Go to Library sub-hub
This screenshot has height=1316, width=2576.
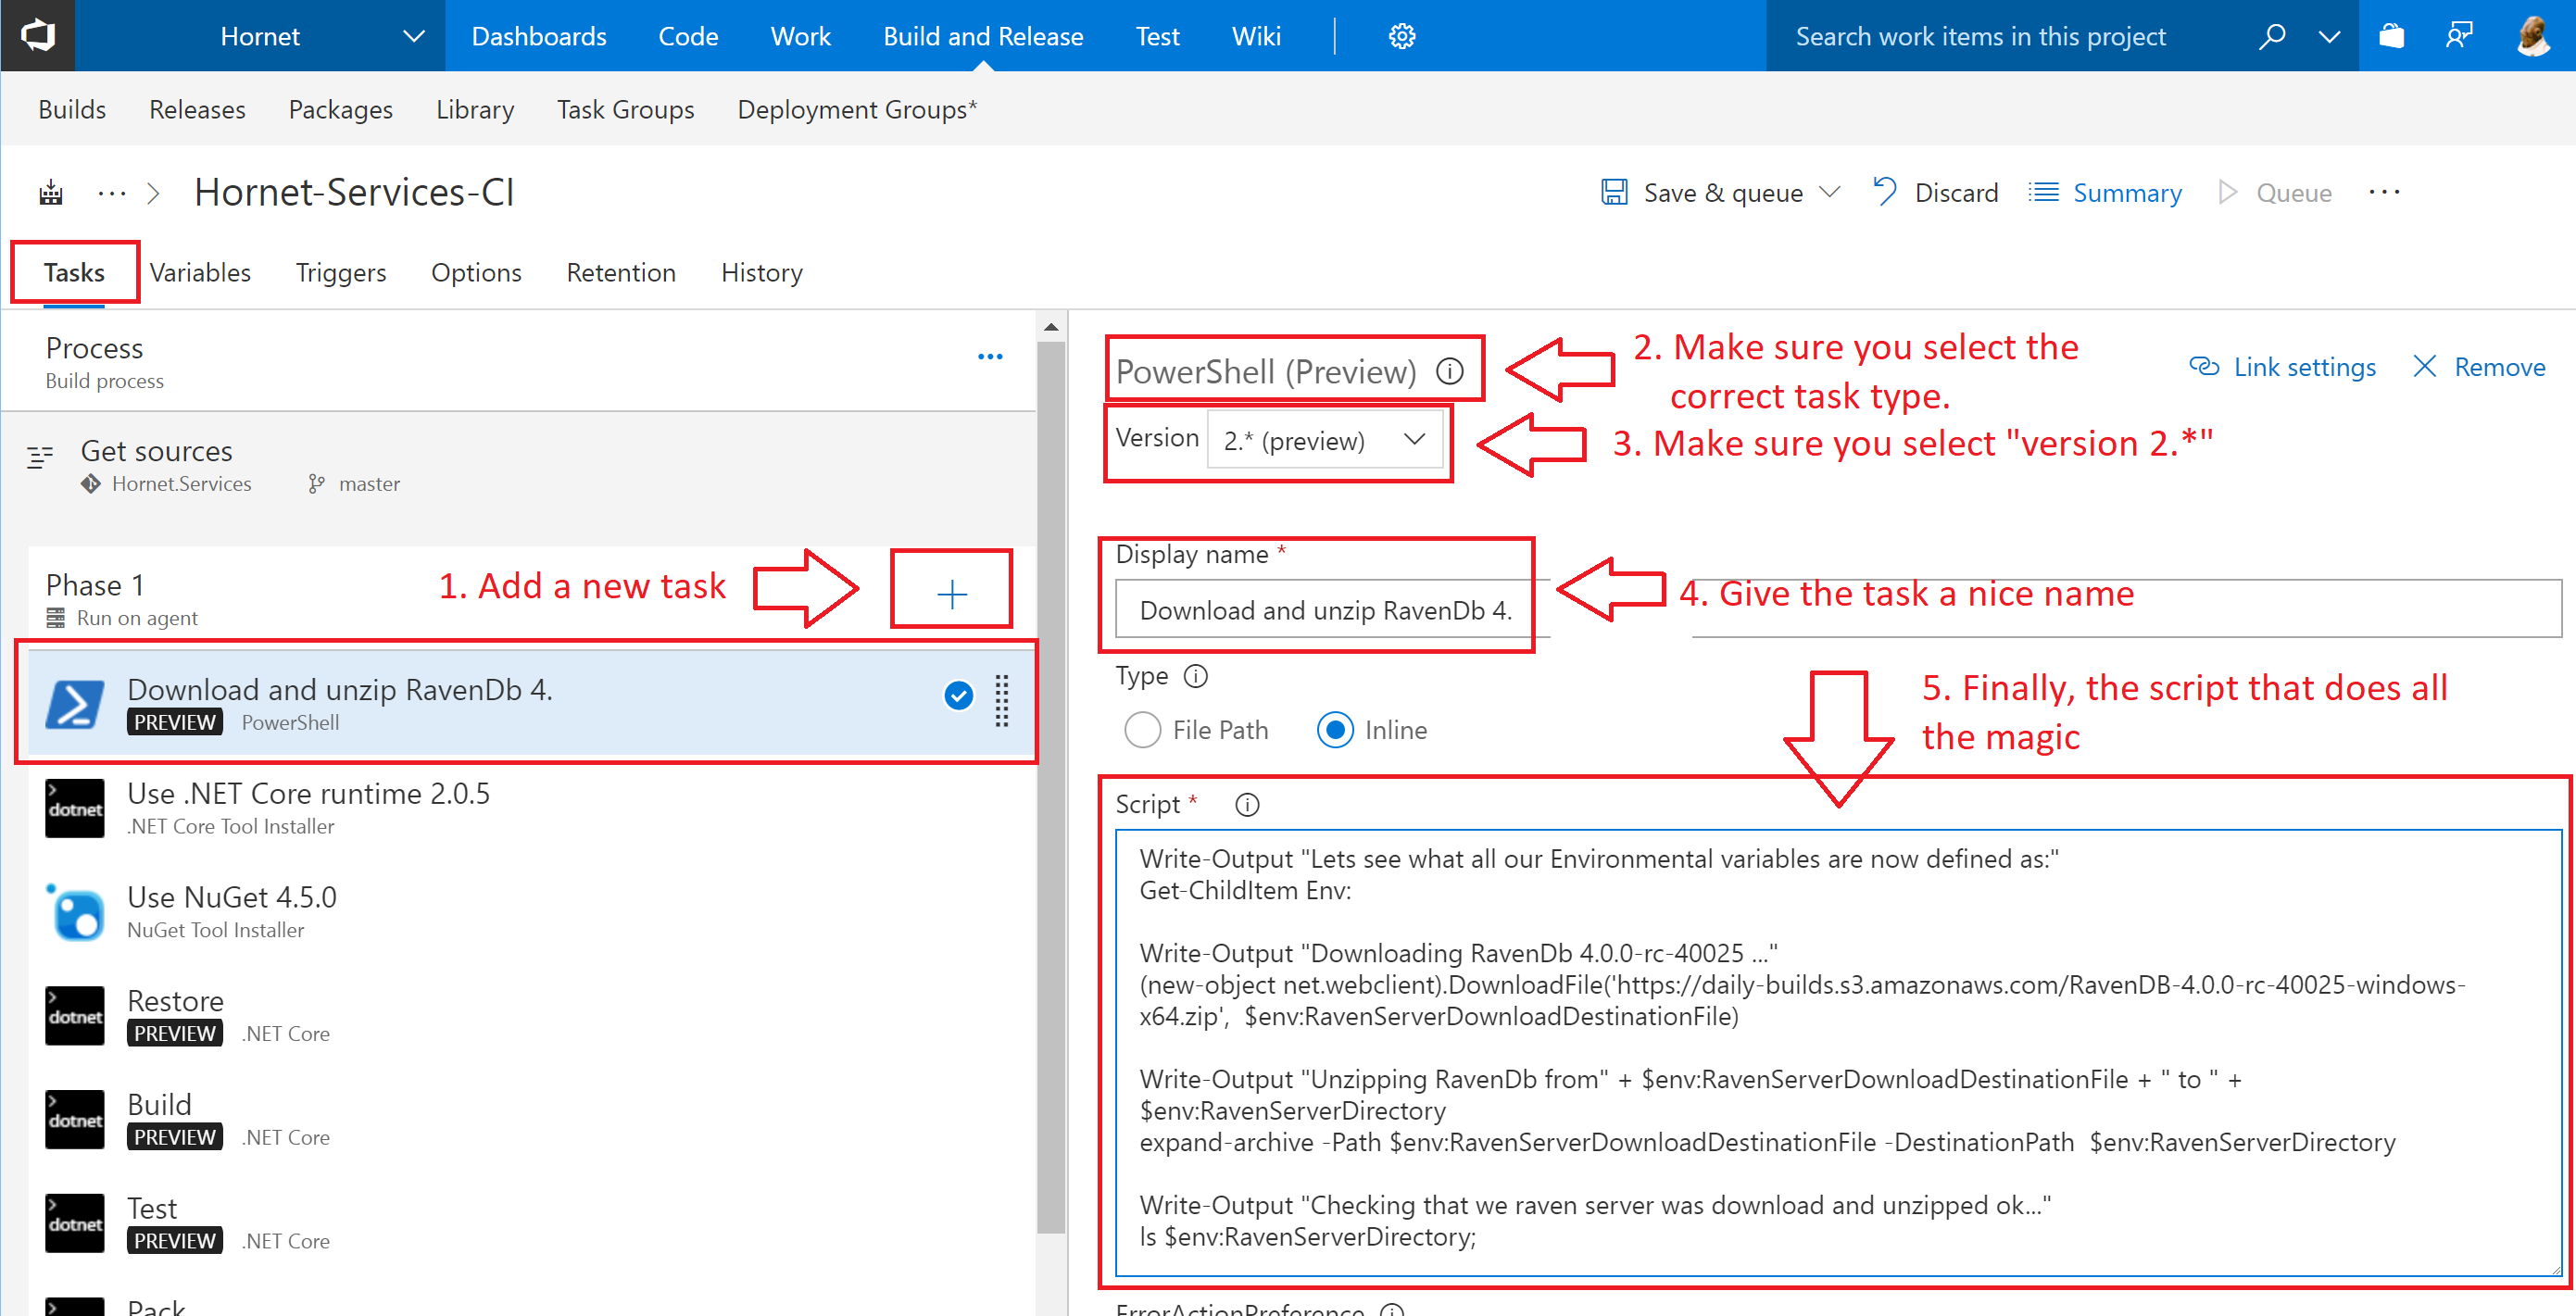point(475,109)
